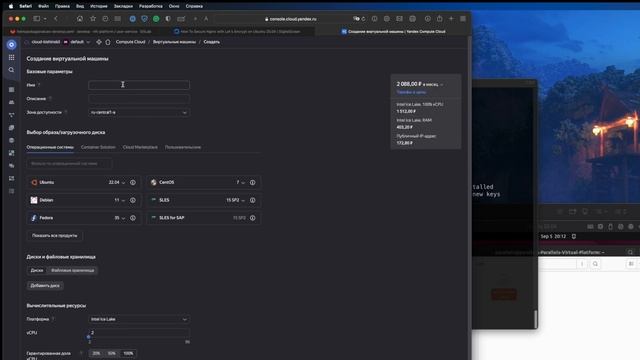Click search icon in Parallels VM window
Viewport: 640px width, 360px height.
click(595, 264)
